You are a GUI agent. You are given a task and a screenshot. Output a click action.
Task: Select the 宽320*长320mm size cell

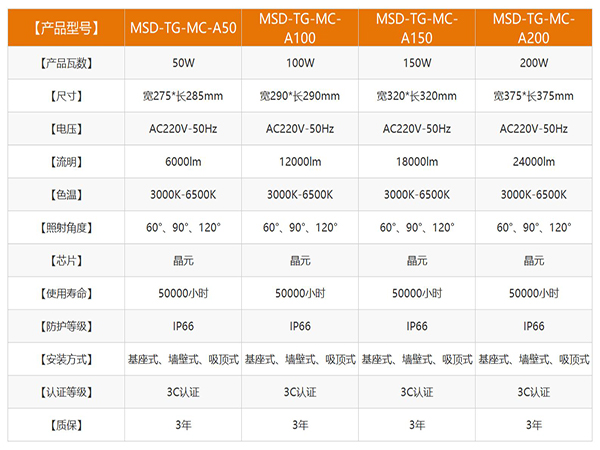click(417, 96)
